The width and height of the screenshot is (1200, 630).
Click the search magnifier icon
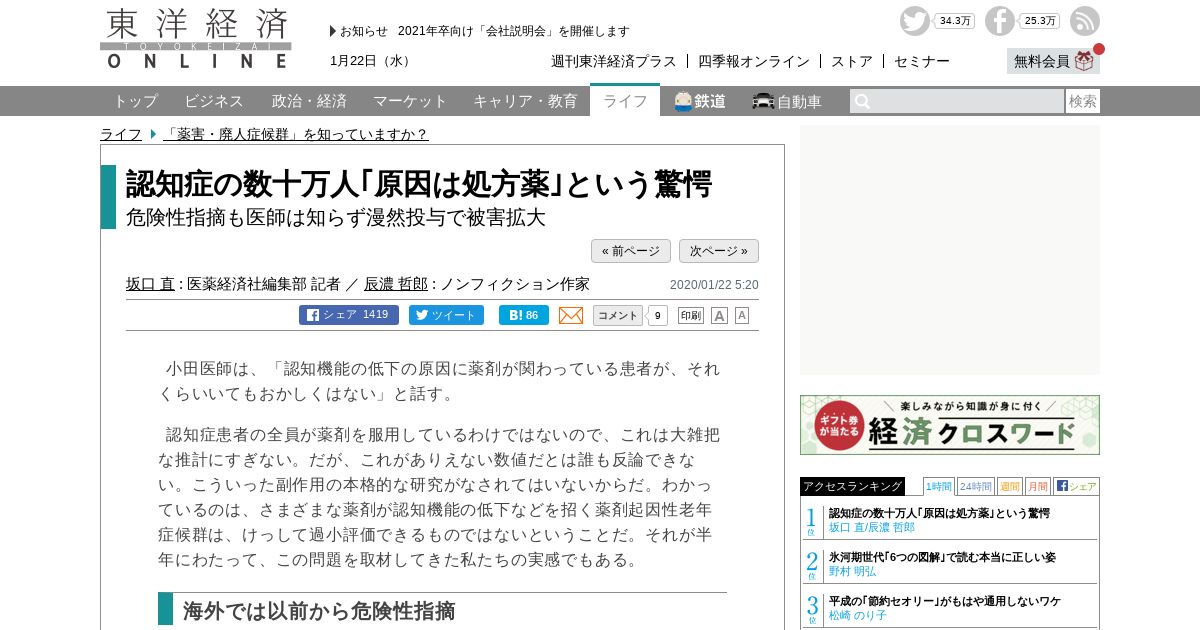[x=862, y=101]
